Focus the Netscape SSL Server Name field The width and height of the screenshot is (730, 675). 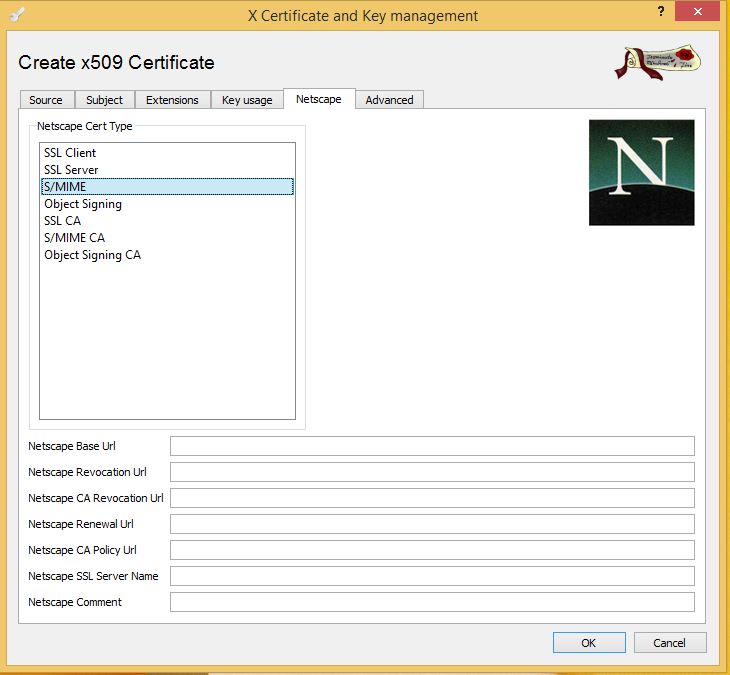pyautogui.click(x=432, y=576)
